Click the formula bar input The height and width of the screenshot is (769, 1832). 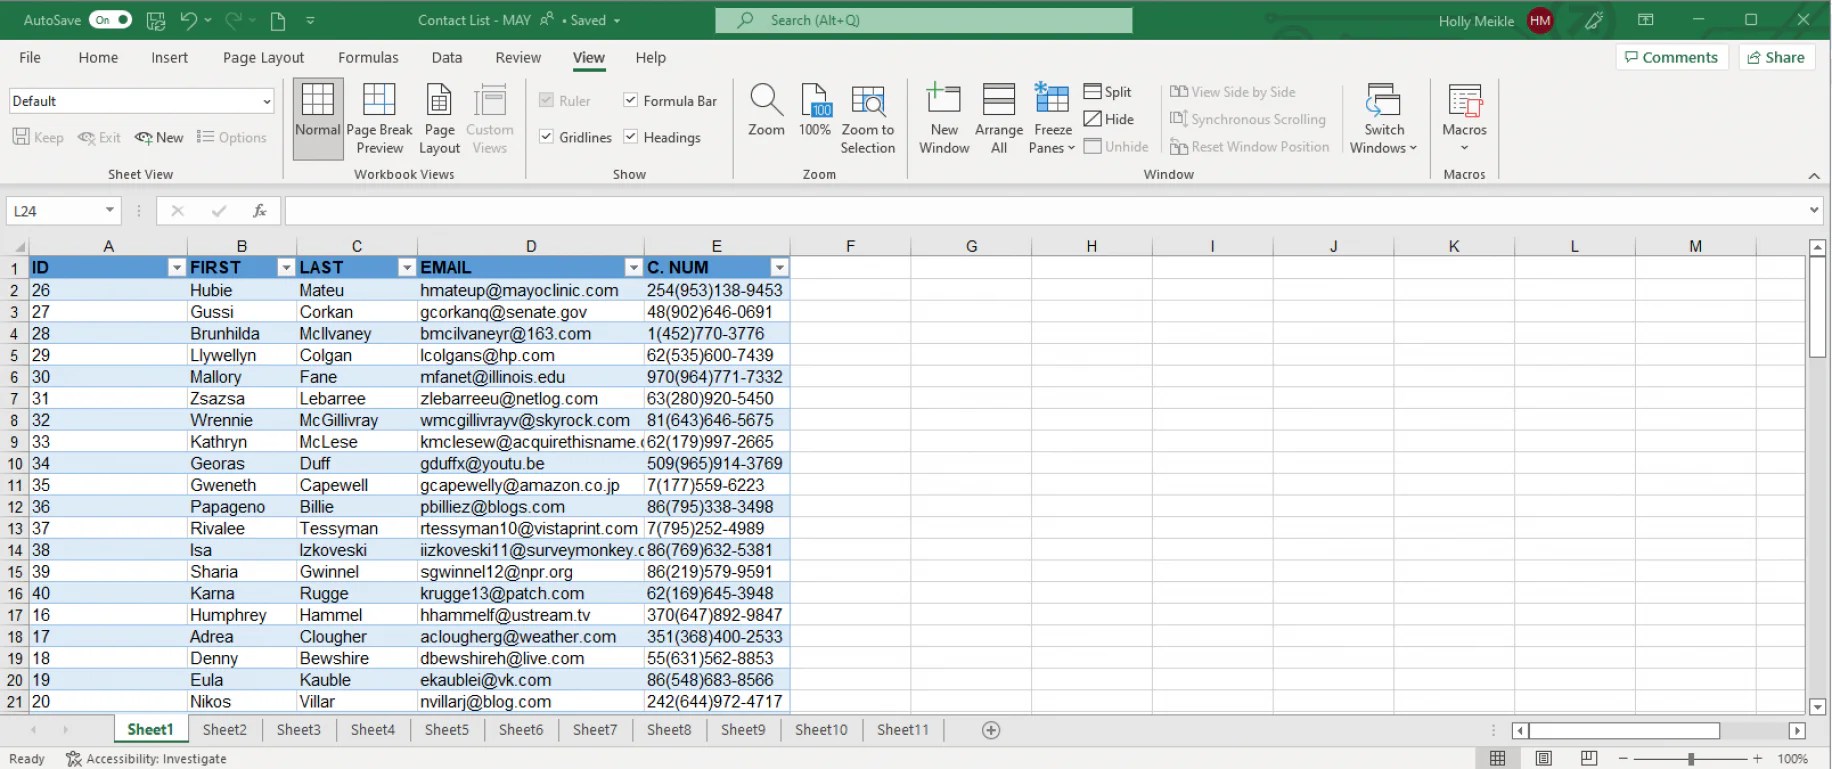1045,211
